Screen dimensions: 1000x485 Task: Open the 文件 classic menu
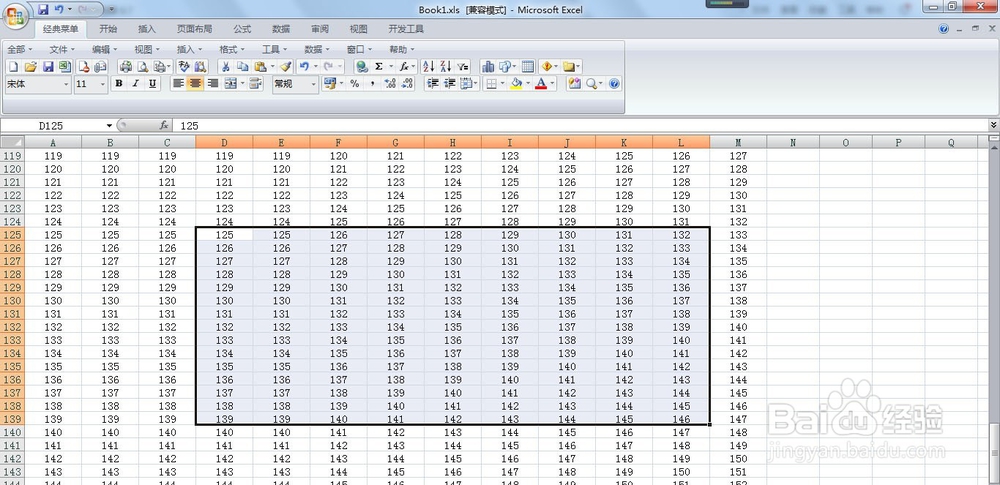62,49
